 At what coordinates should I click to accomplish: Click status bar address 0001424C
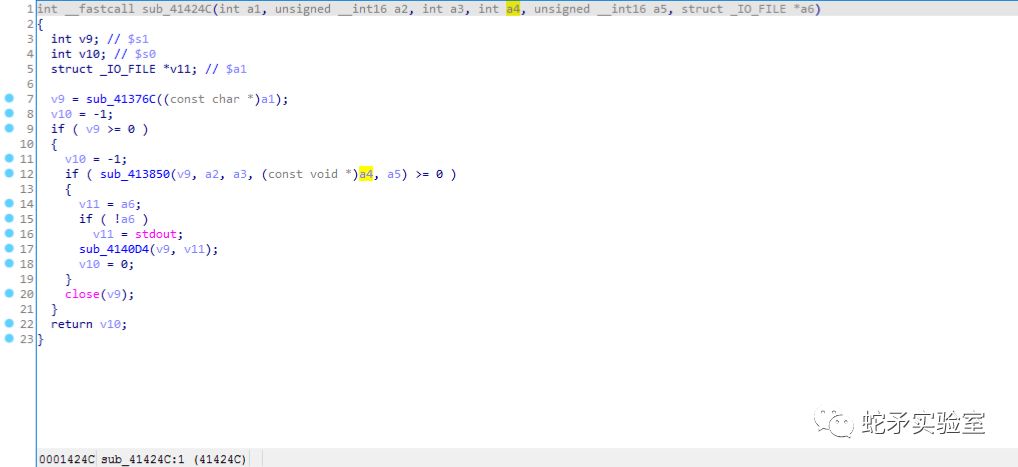point(67,460)
